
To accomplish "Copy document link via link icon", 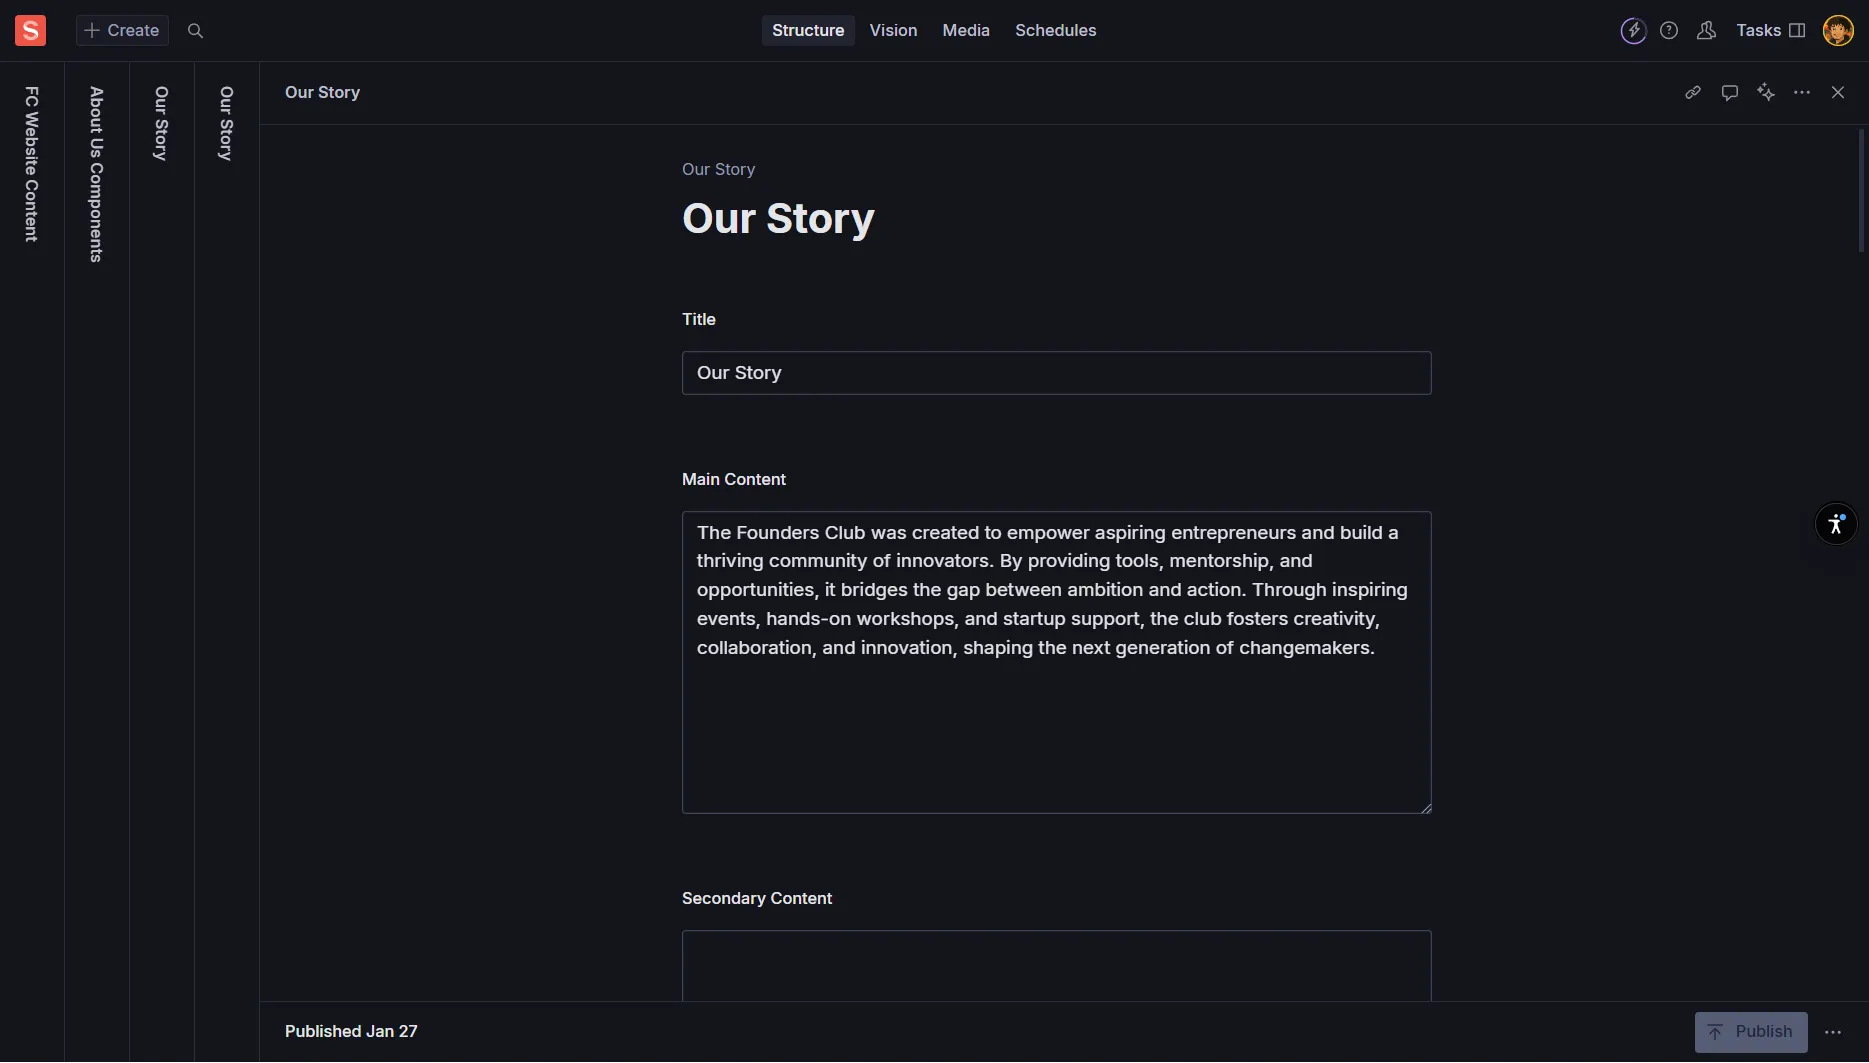I will pos(1693,93).
